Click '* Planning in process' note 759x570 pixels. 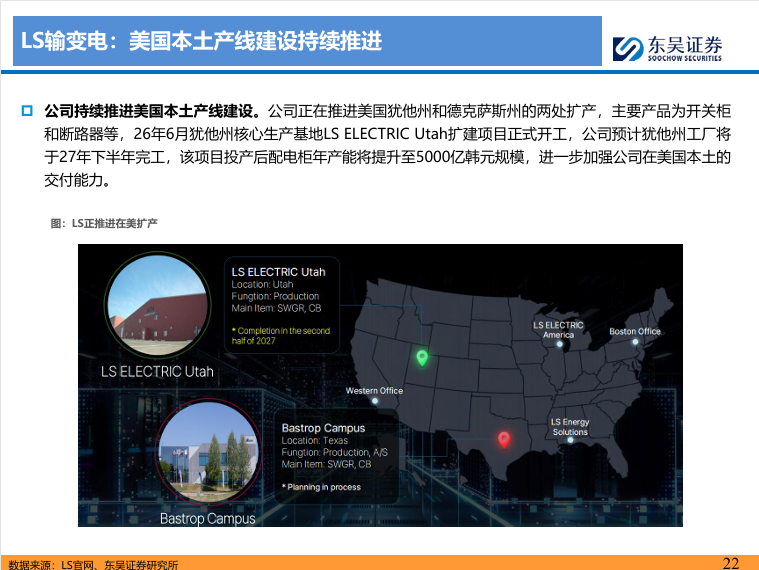pyautogui.click(x=321, y=487)
